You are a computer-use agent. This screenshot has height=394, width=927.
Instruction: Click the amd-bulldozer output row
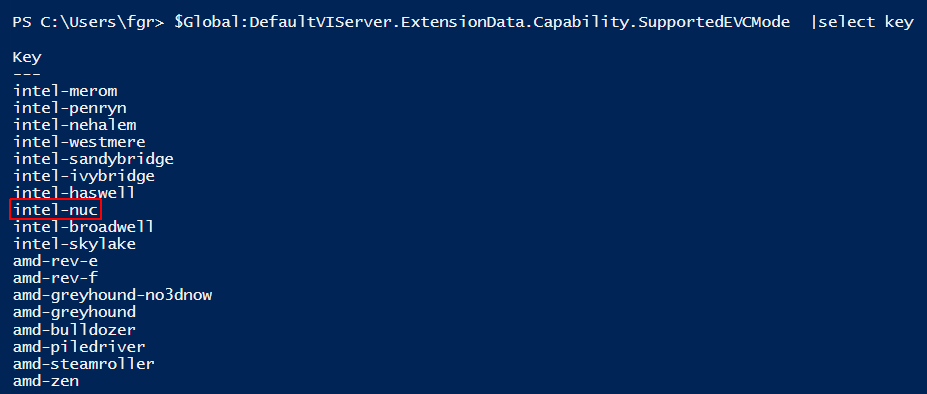pos(74,330)
